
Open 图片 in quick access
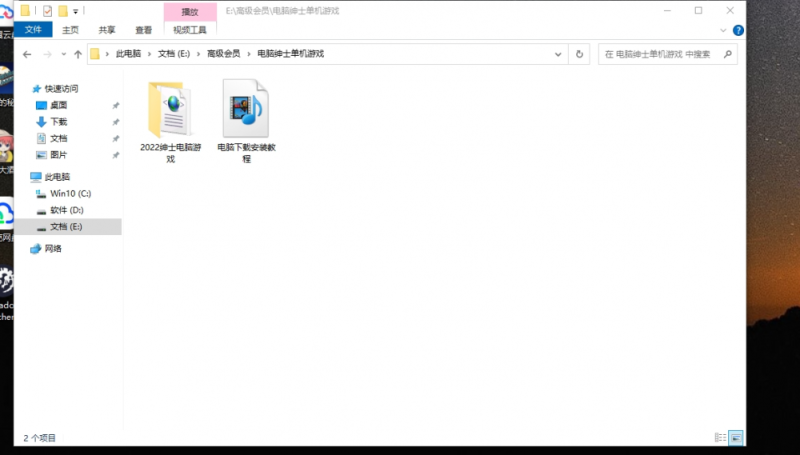(x=59, y=155)
